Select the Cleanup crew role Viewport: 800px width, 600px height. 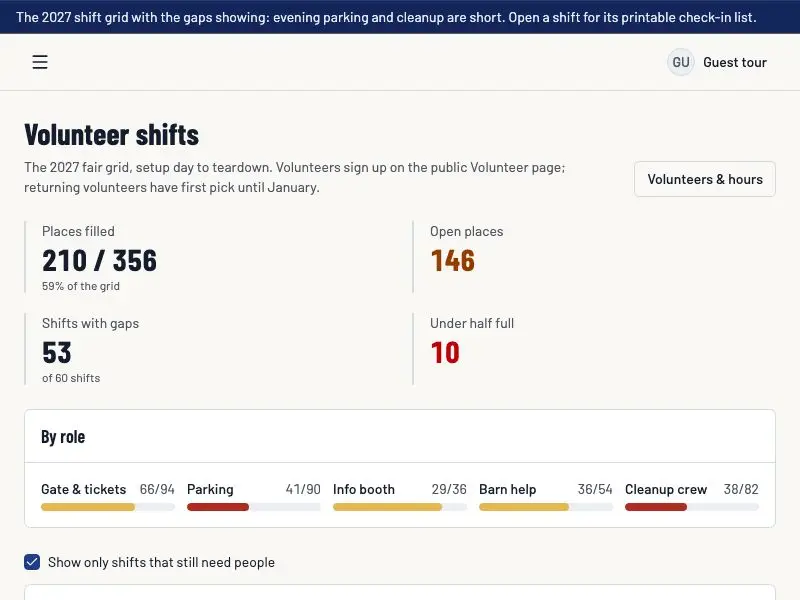[x=666, y=489]
